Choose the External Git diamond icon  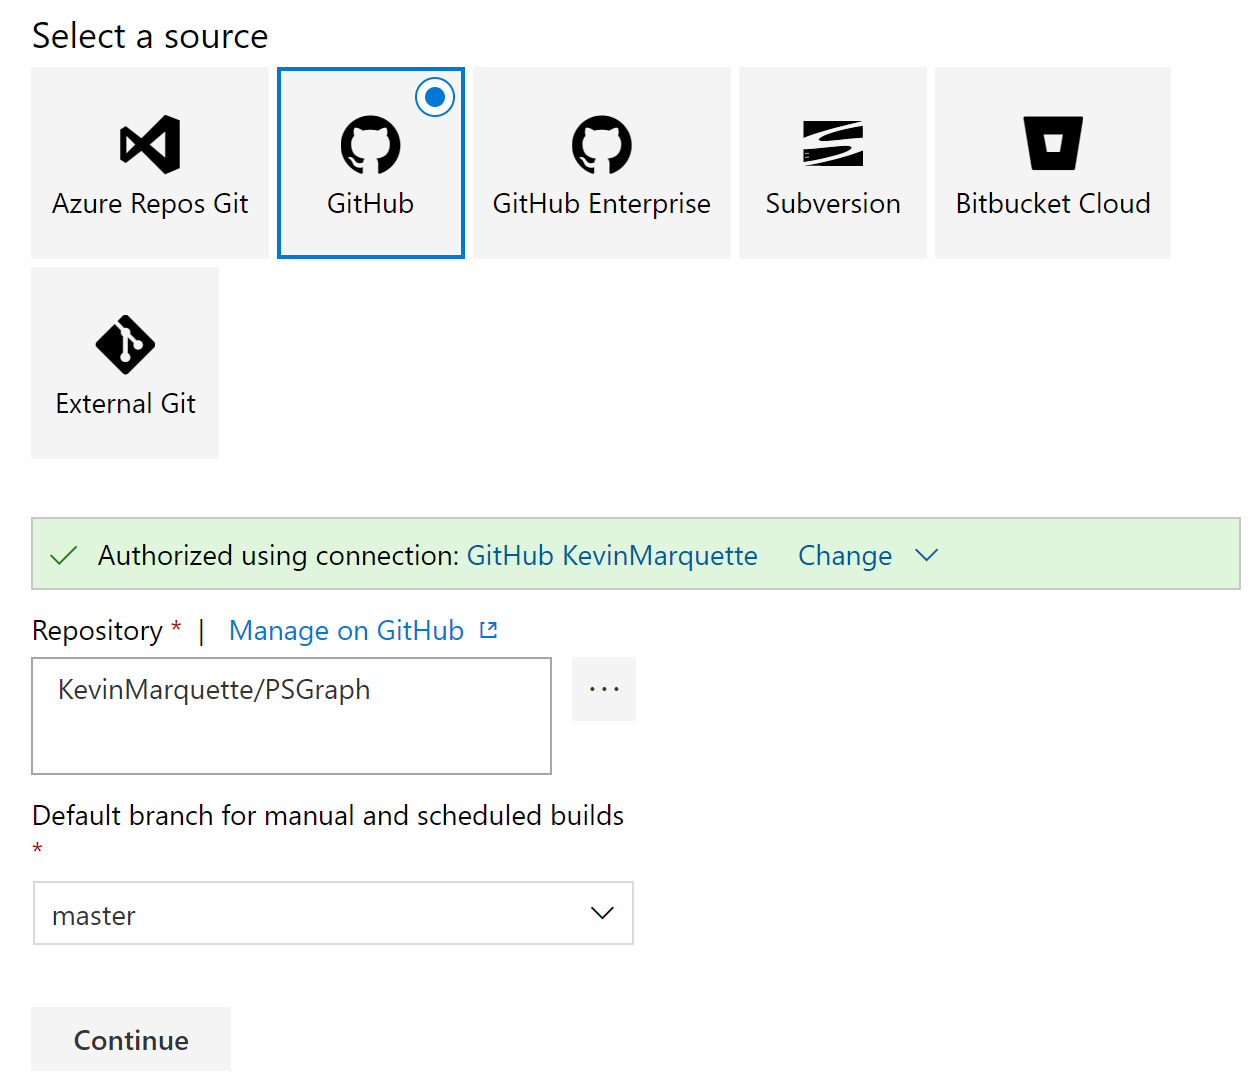pos(125,344)
